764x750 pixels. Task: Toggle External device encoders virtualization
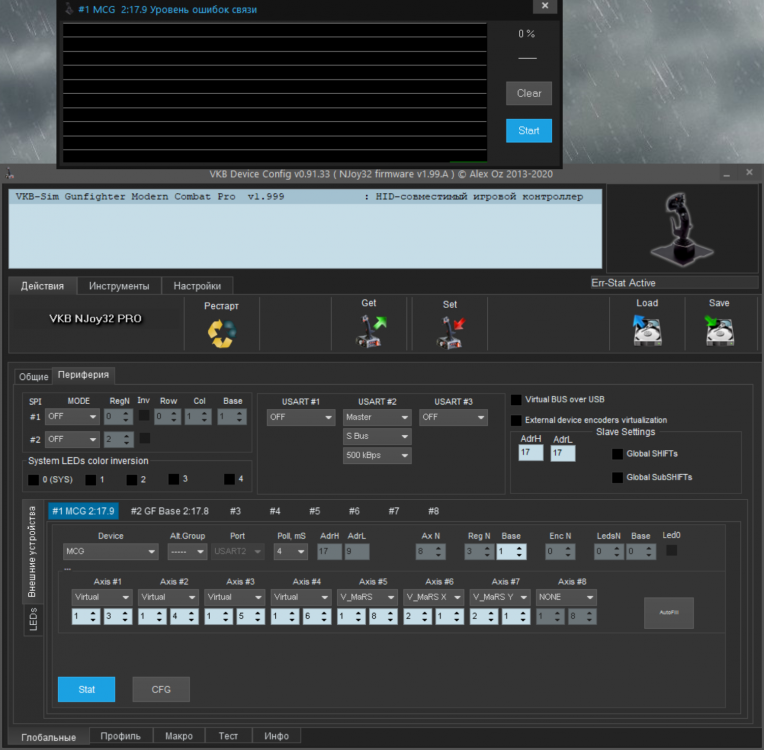tap(517, 420)
